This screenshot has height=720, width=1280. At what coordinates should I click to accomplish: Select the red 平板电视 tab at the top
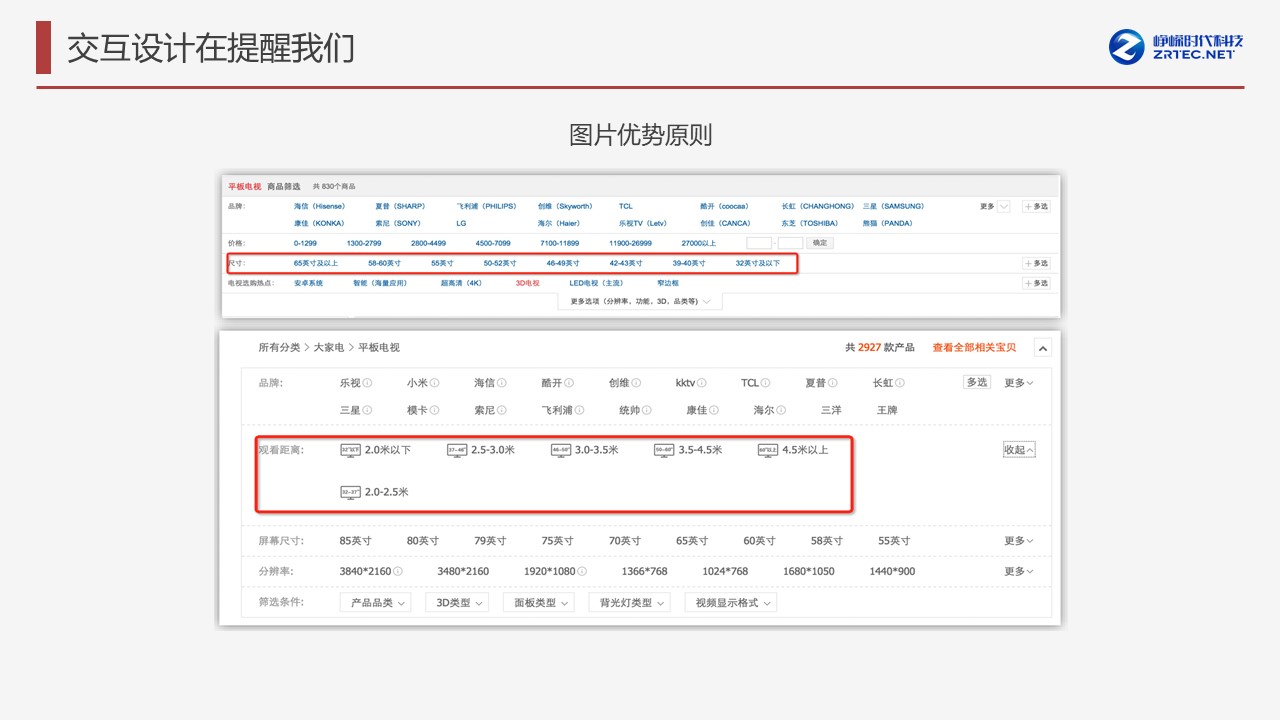click(244, 187)
